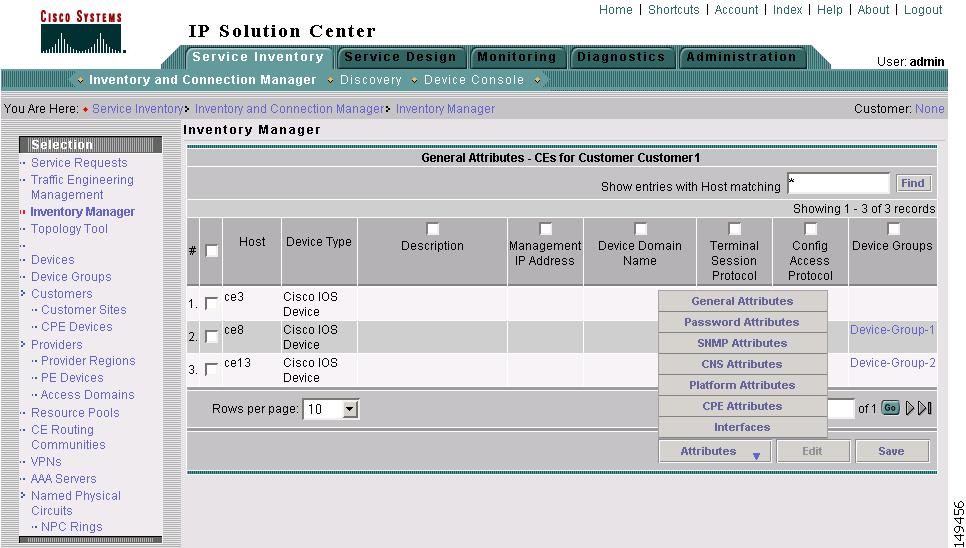Open Resource Pools in the sidebar

coord(75,413)
